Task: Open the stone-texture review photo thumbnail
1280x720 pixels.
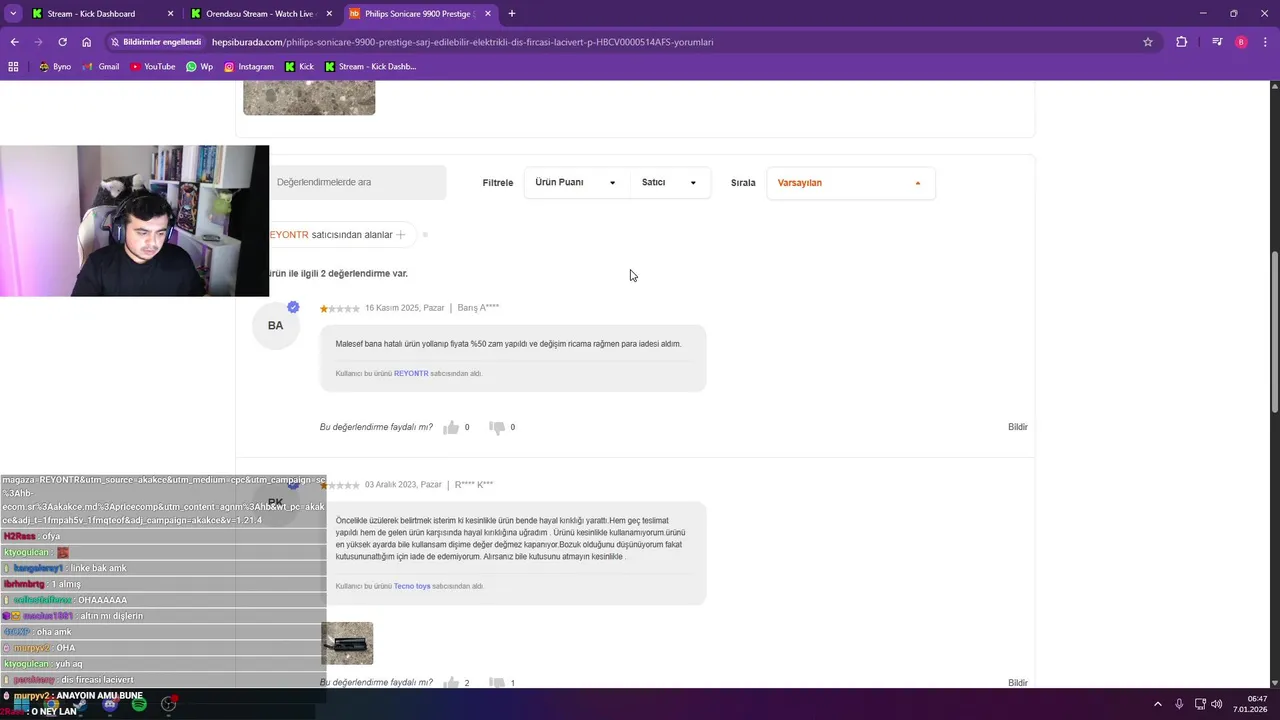Action: (x=309, y=99)
